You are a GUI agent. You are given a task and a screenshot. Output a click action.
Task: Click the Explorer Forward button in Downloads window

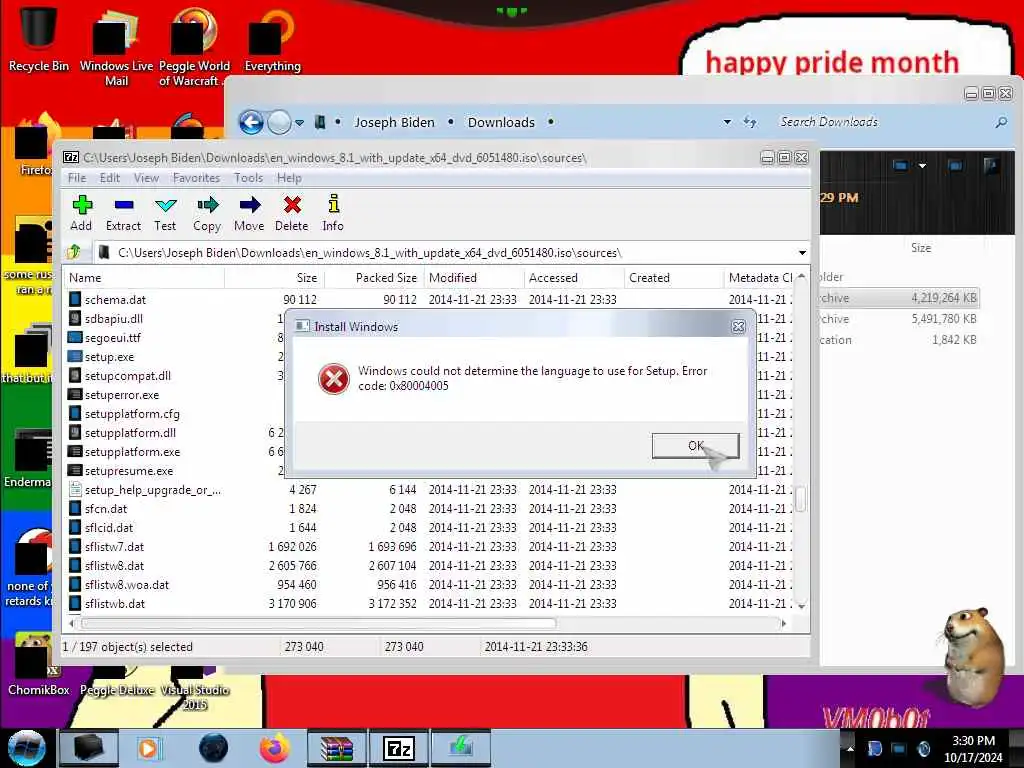tap(280, 122)
